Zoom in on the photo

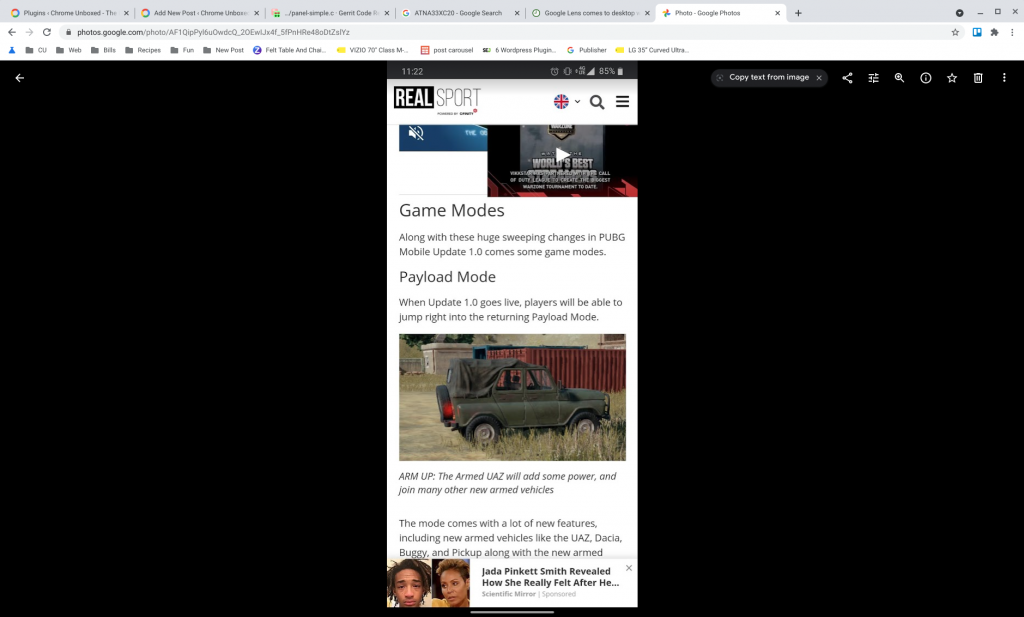click(x=899, y=78)
